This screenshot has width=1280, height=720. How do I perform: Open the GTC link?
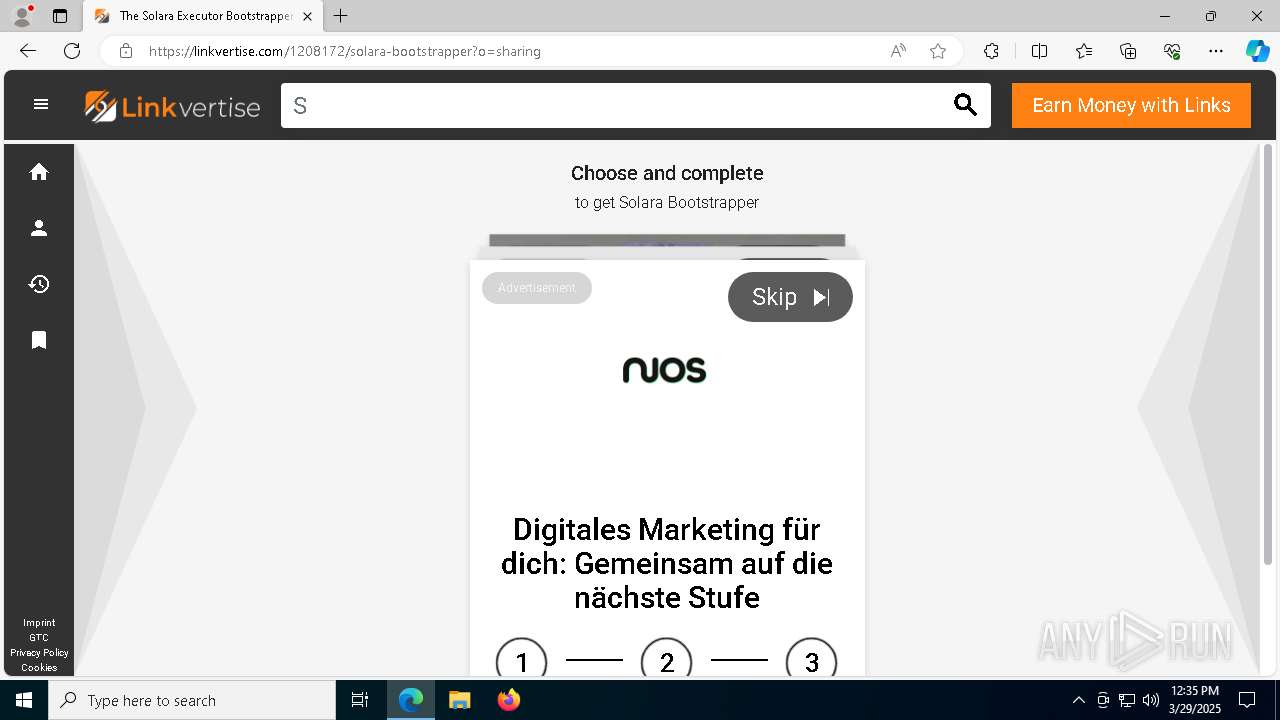39,638
